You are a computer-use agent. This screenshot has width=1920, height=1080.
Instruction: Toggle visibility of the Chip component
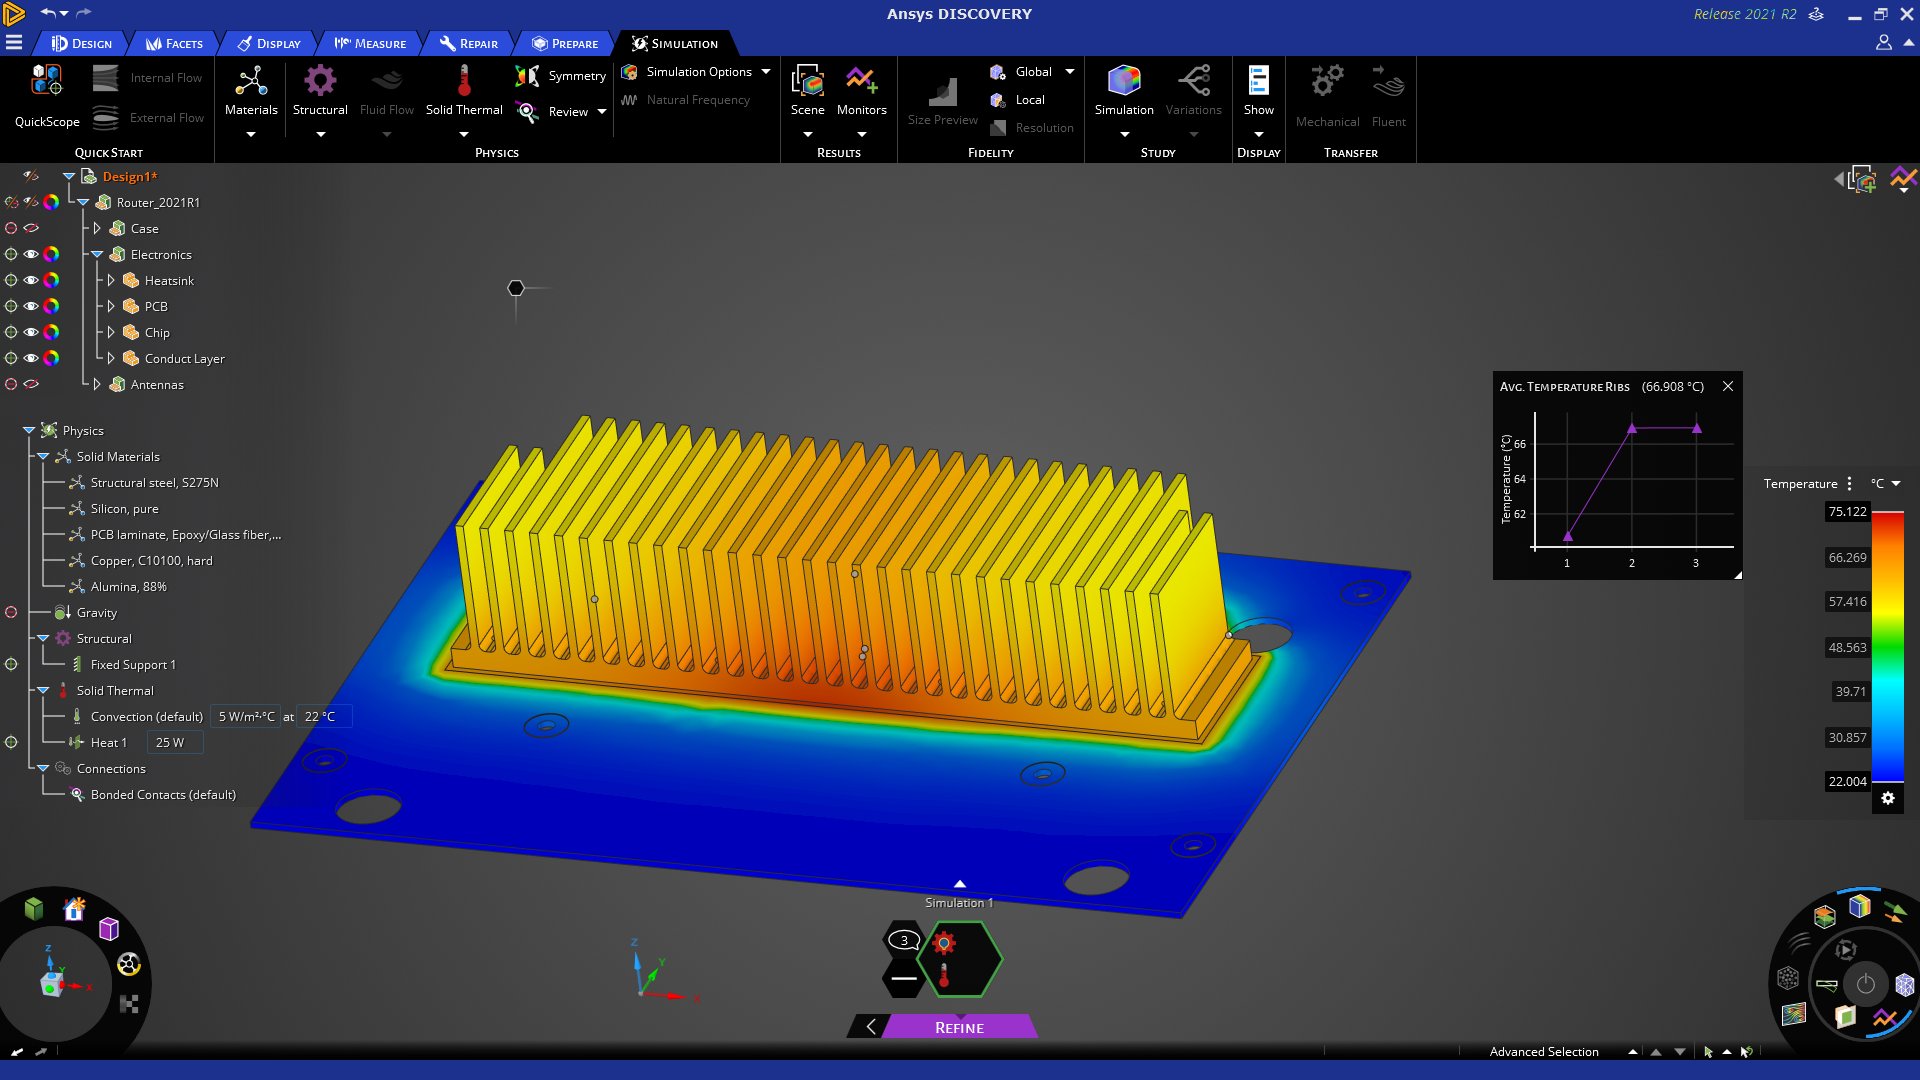pos(31,333)
